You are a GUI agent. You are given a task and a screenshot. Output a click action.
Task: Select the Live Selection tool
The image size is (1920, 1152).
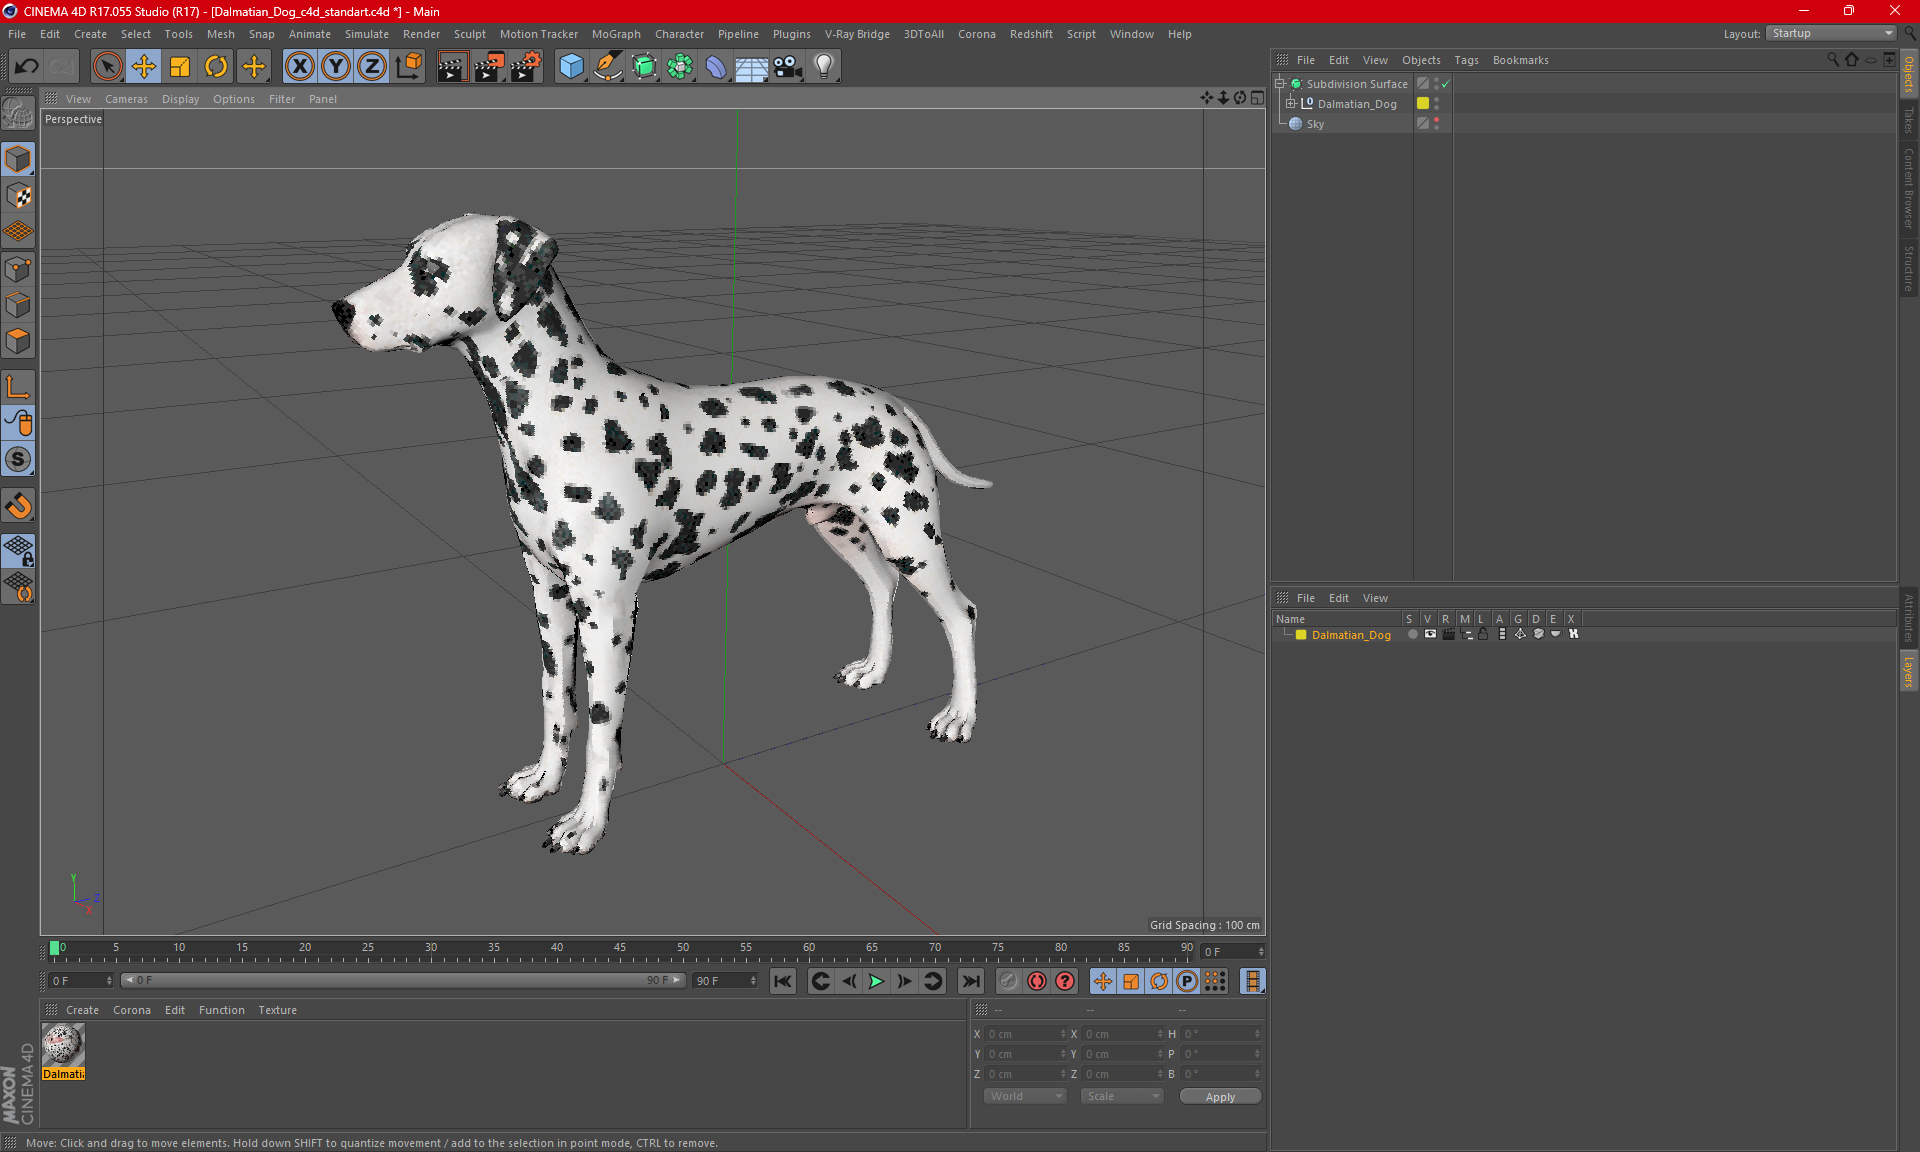[107, 67]
